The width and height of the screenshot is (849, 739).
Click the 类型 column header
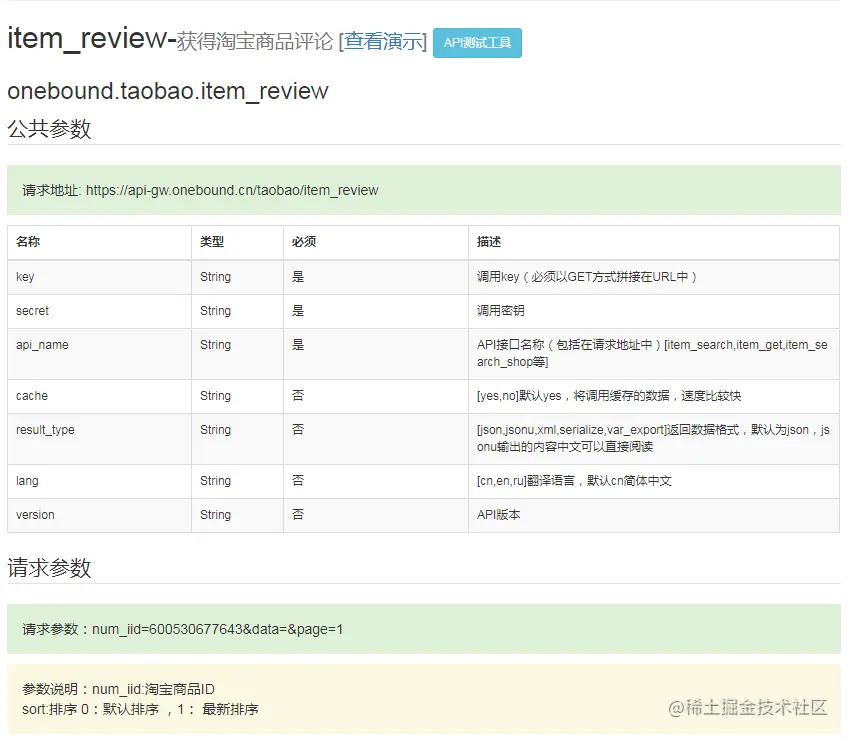[237, 242]
